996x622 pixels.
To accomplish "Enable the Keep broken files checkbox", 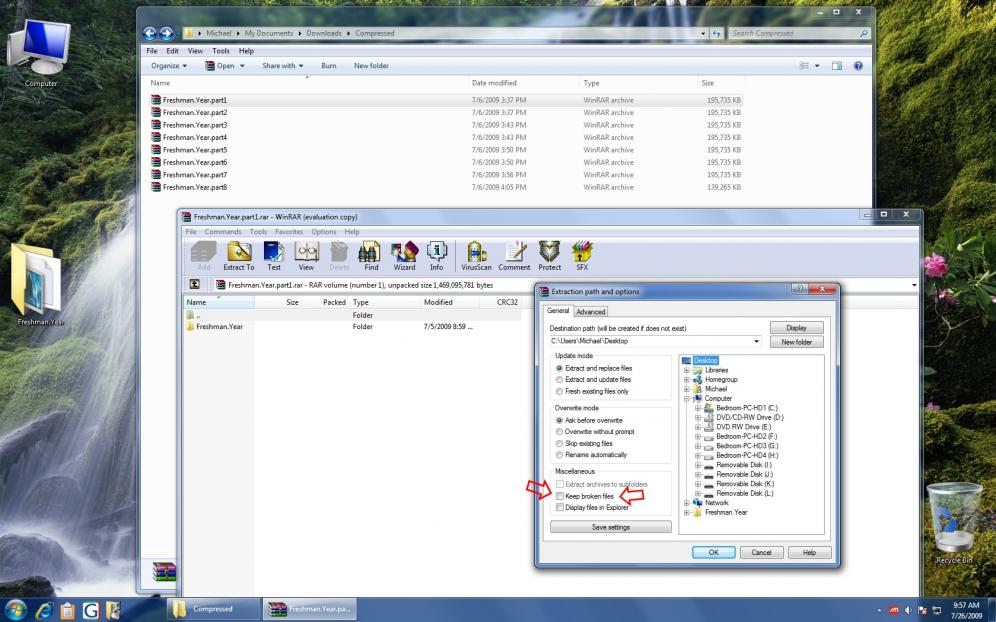I will pyautogui.click(x=560, y=496).
